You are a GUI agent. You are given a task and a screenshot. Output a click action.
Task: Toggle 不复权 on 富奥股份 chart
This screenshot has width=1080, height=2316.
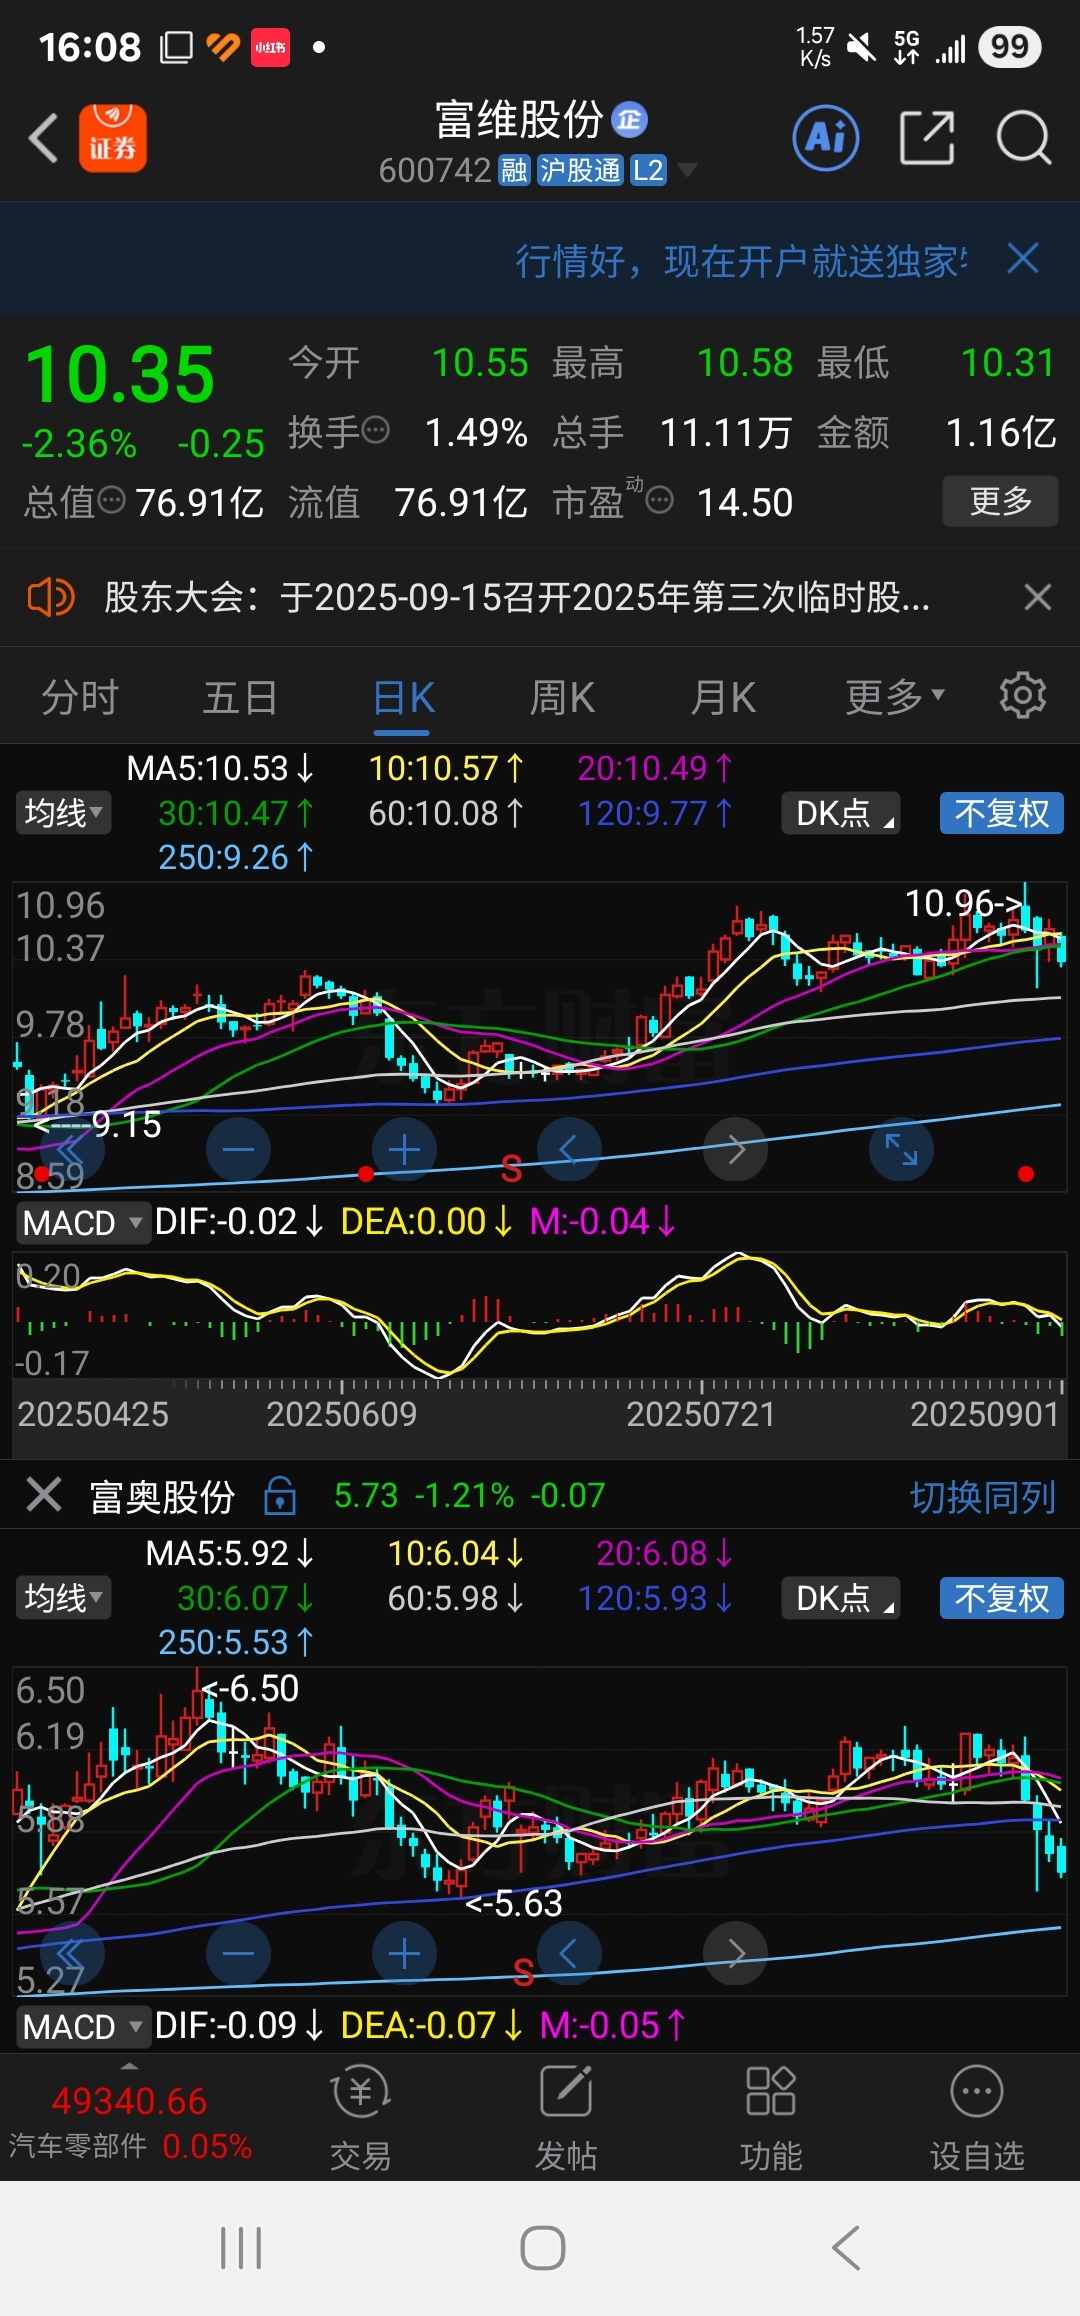click(1001, 1598)
